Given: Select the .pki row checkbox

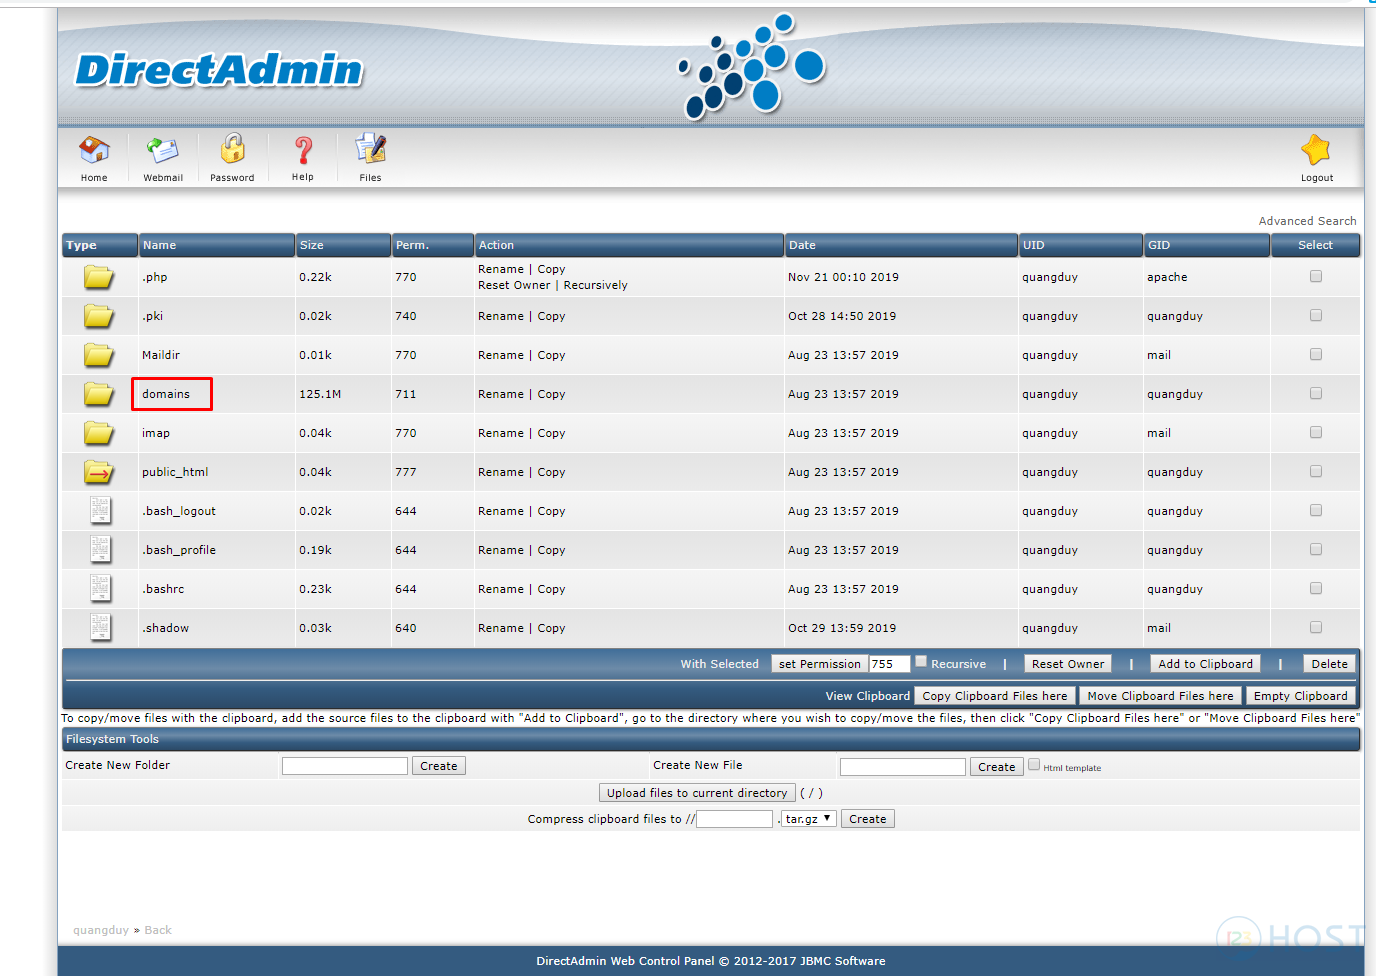Looking at the screenshot, I should pos(1316,315).
